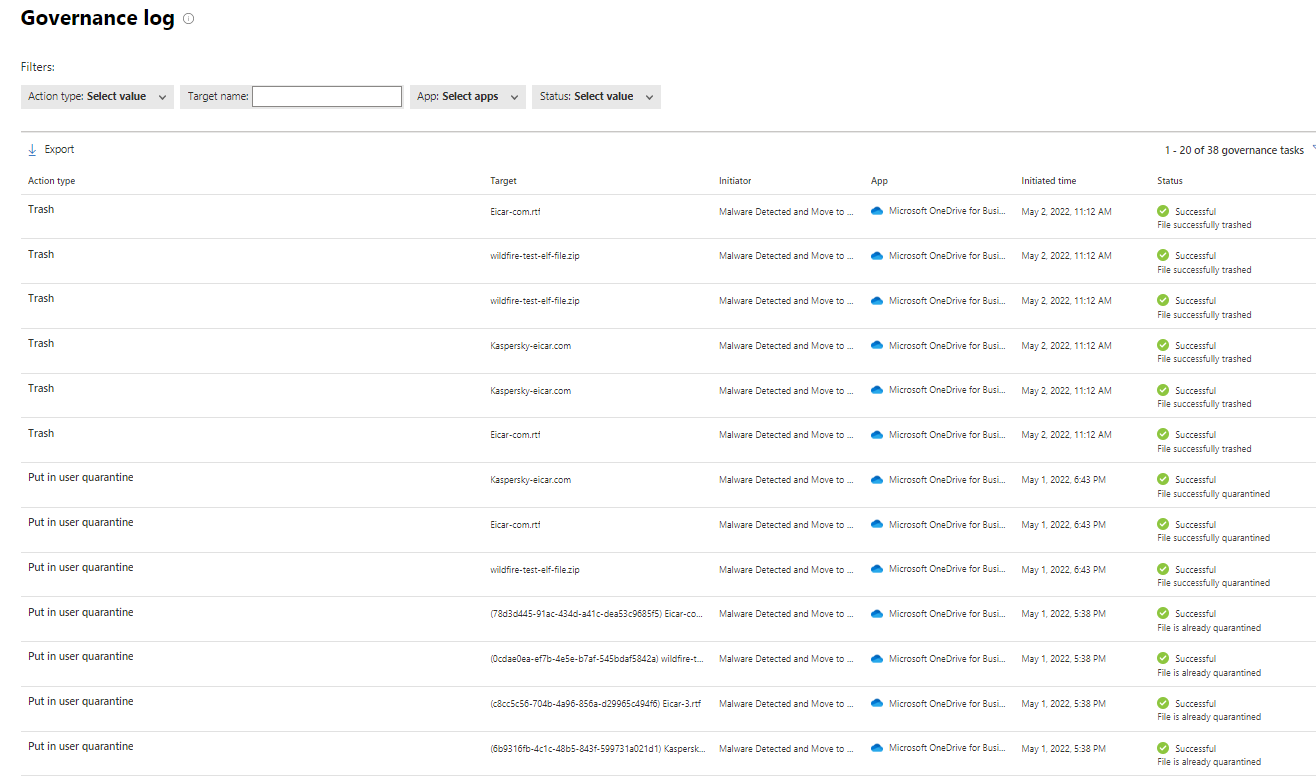Click the '1 - 20 of 38 governance tasks' counter

(1233, 150)
